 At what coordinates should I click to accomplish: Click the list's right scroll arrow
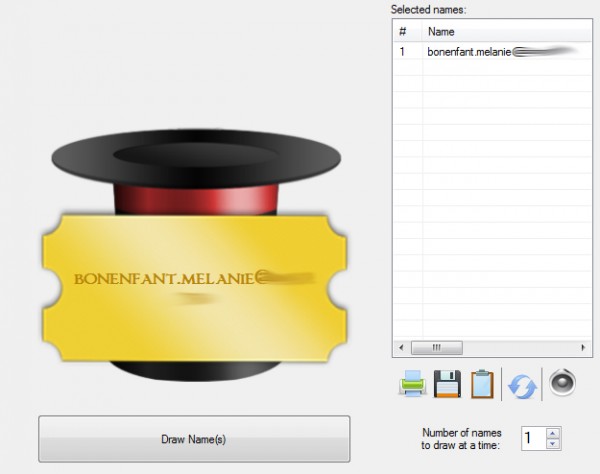click(583, 348)
